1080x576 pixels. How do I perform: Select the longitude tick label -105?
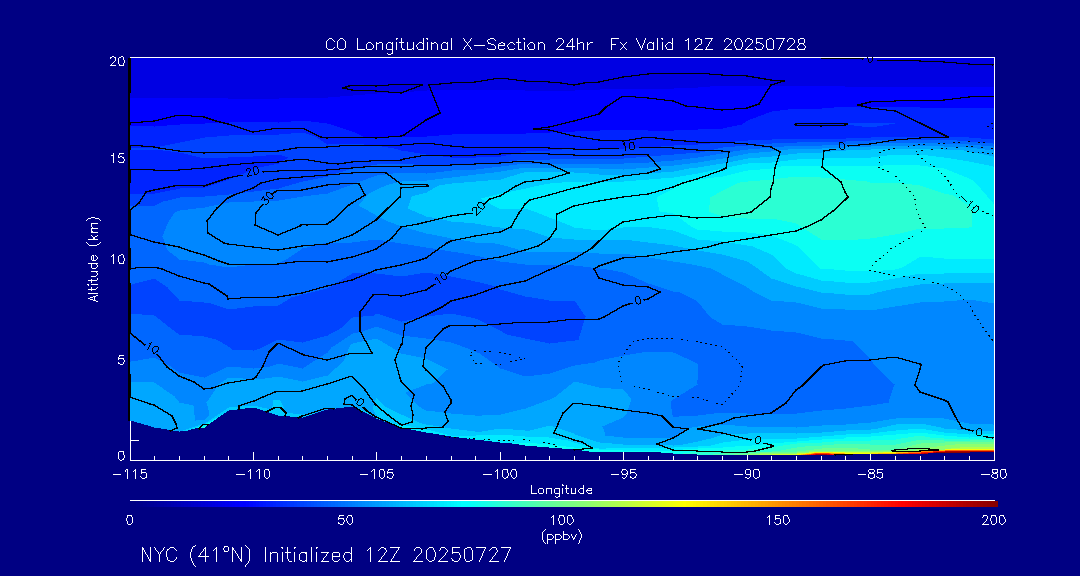pyautogui.click(x=376, y=475)
